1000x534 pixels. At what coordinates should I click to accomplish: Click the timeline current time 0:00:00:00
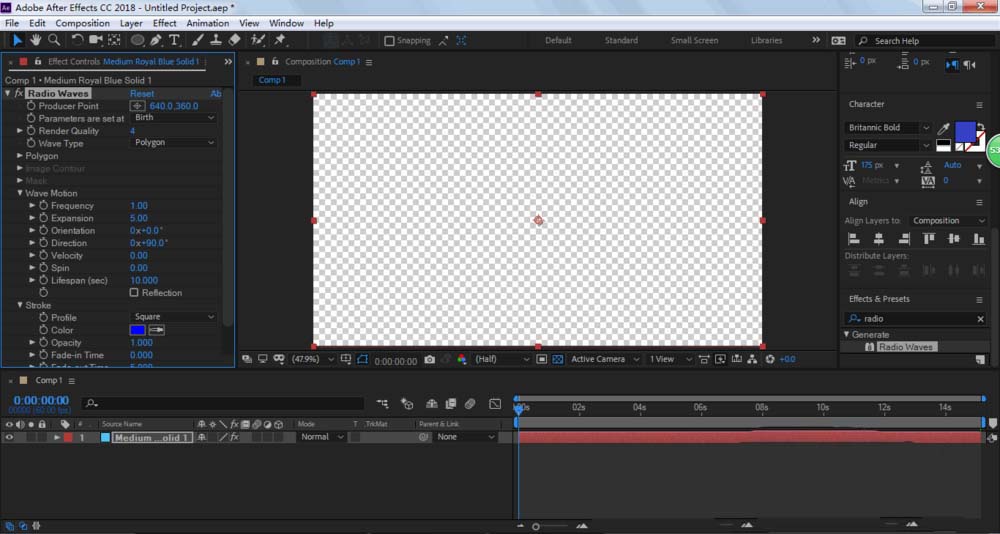tap(41, 401)
